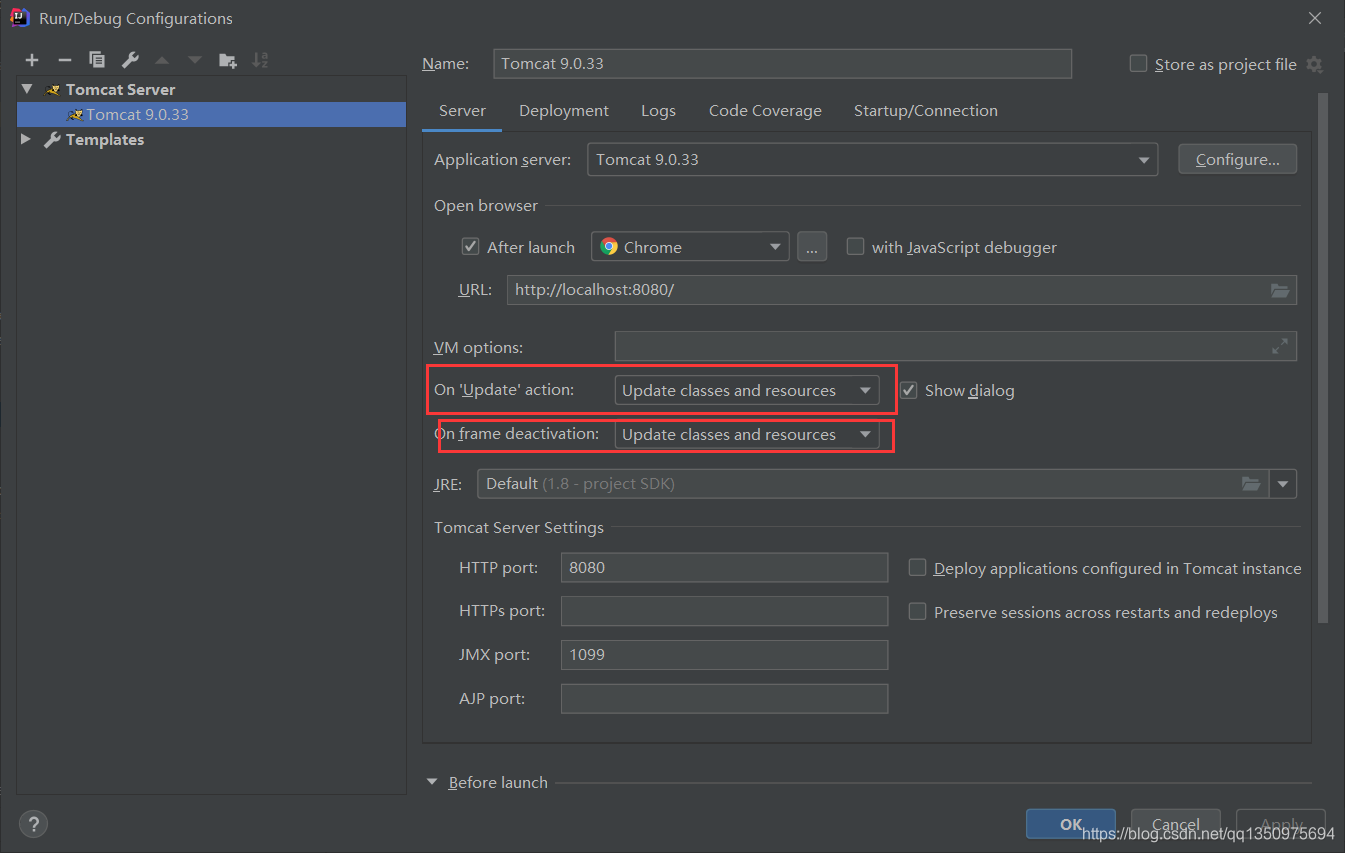Create new folder icon in toolbar
Screen dimensions: 1345x853
[228, 60]
